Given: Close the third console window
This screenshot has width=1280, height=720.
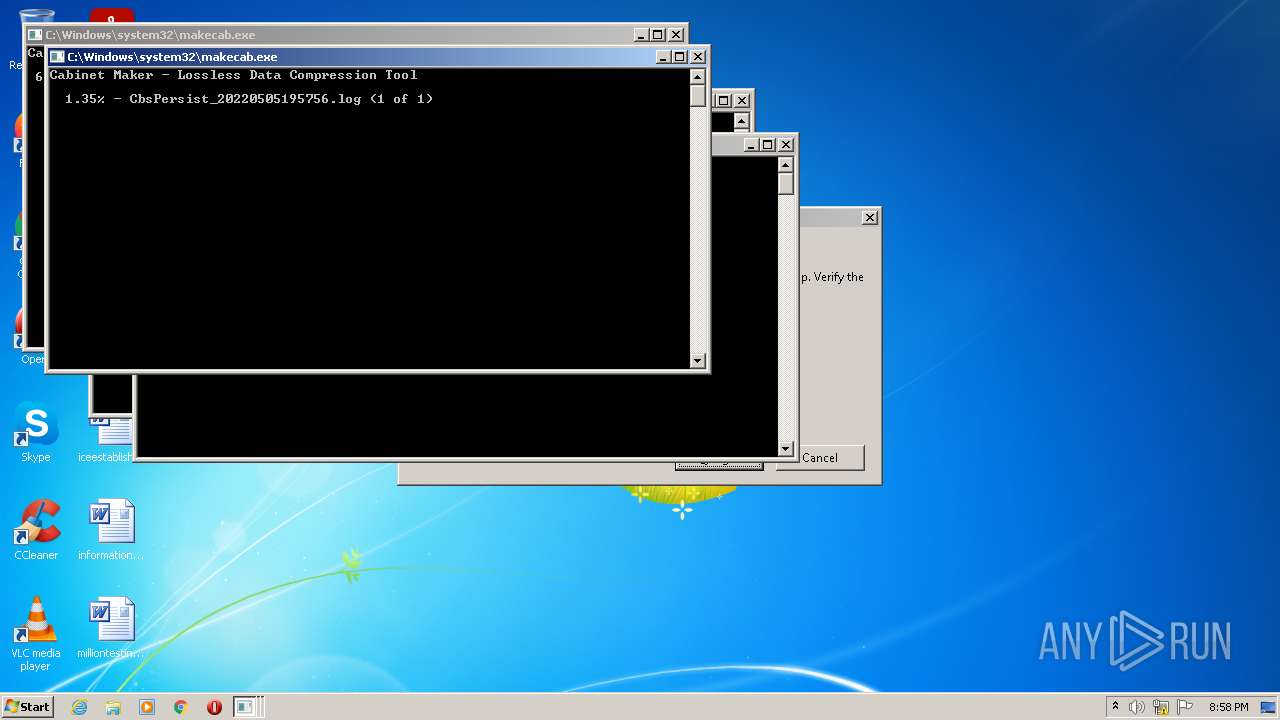Looking at the screenshot, I should click(742, 101).
